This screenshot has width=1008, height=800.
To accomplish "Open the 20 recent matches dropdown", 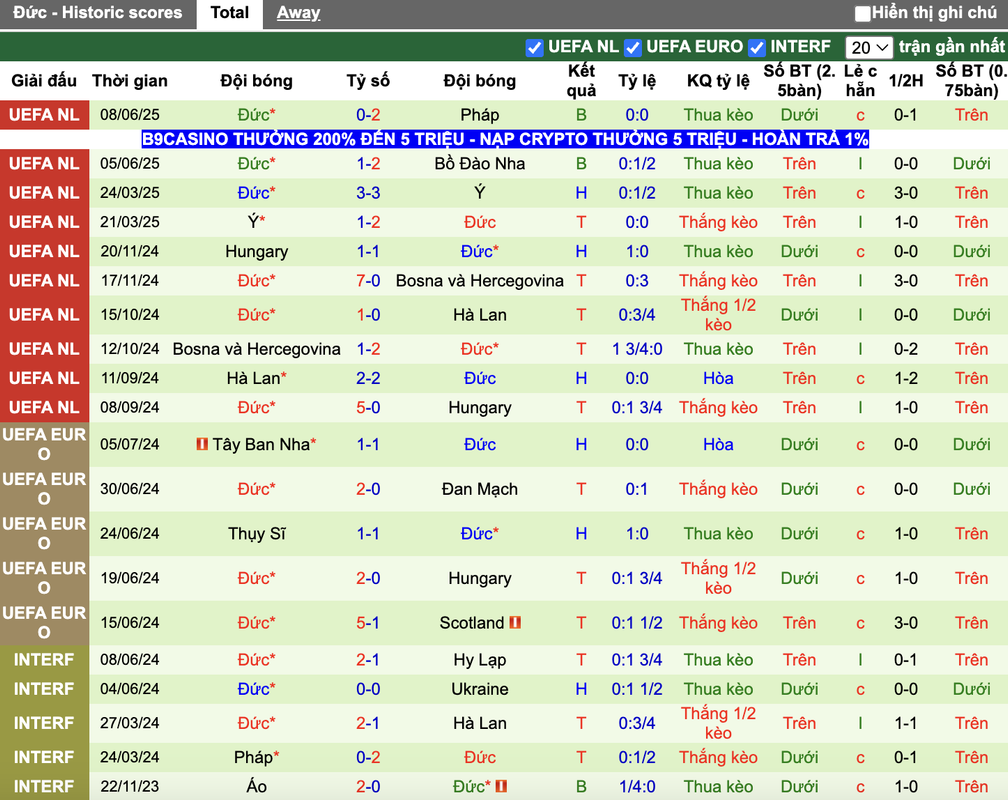I will pos(868,48).
